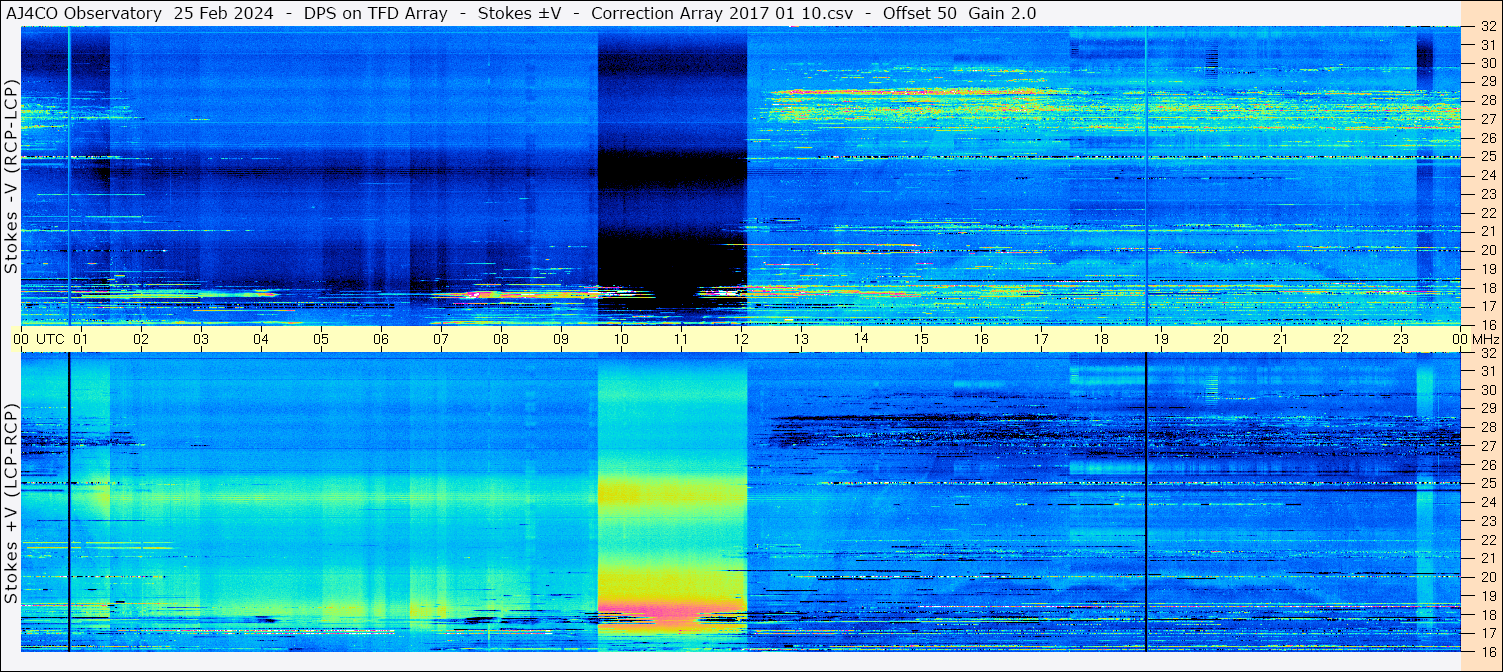1503x672 pixels.
Task: Click 'Correction Array 2017 01 10.csv' text
Action: pyautogui.click(x=721, y=13)
